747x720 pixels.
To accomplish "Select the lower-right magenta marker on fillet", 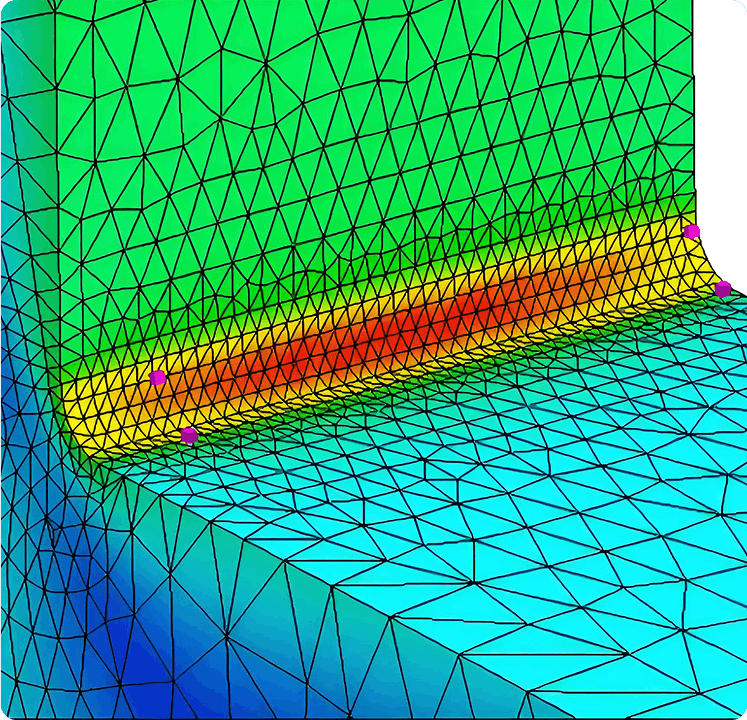I will [722, 289].
